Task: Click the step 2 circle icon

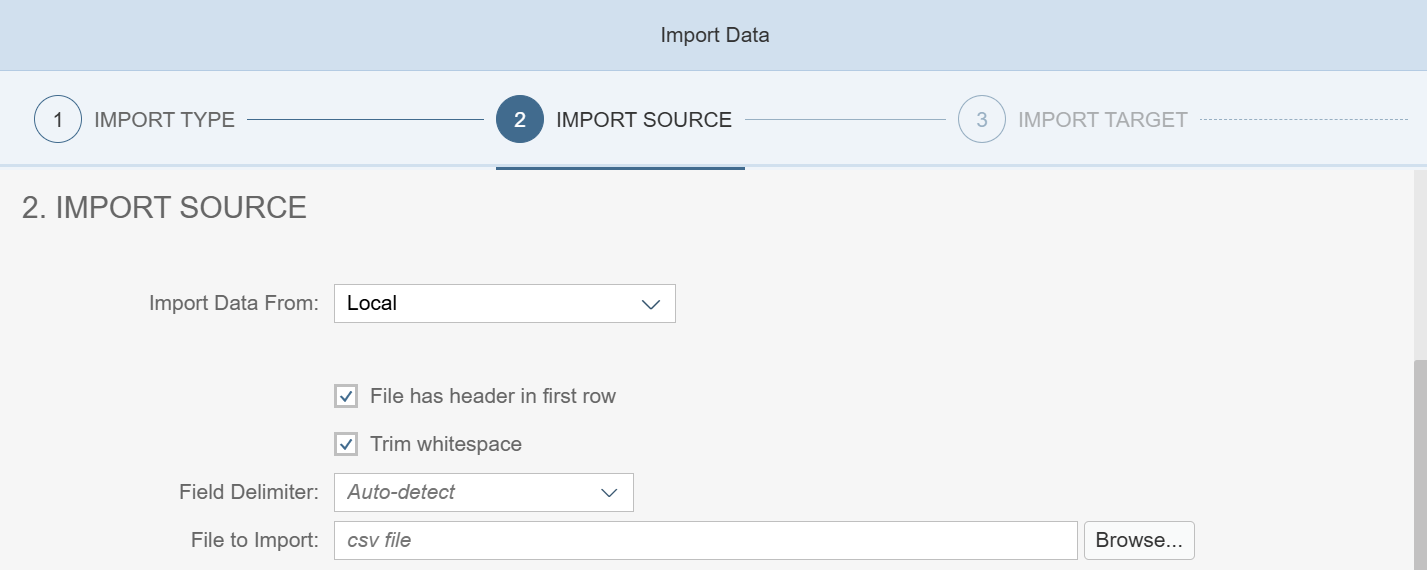Action: [520, 120]
